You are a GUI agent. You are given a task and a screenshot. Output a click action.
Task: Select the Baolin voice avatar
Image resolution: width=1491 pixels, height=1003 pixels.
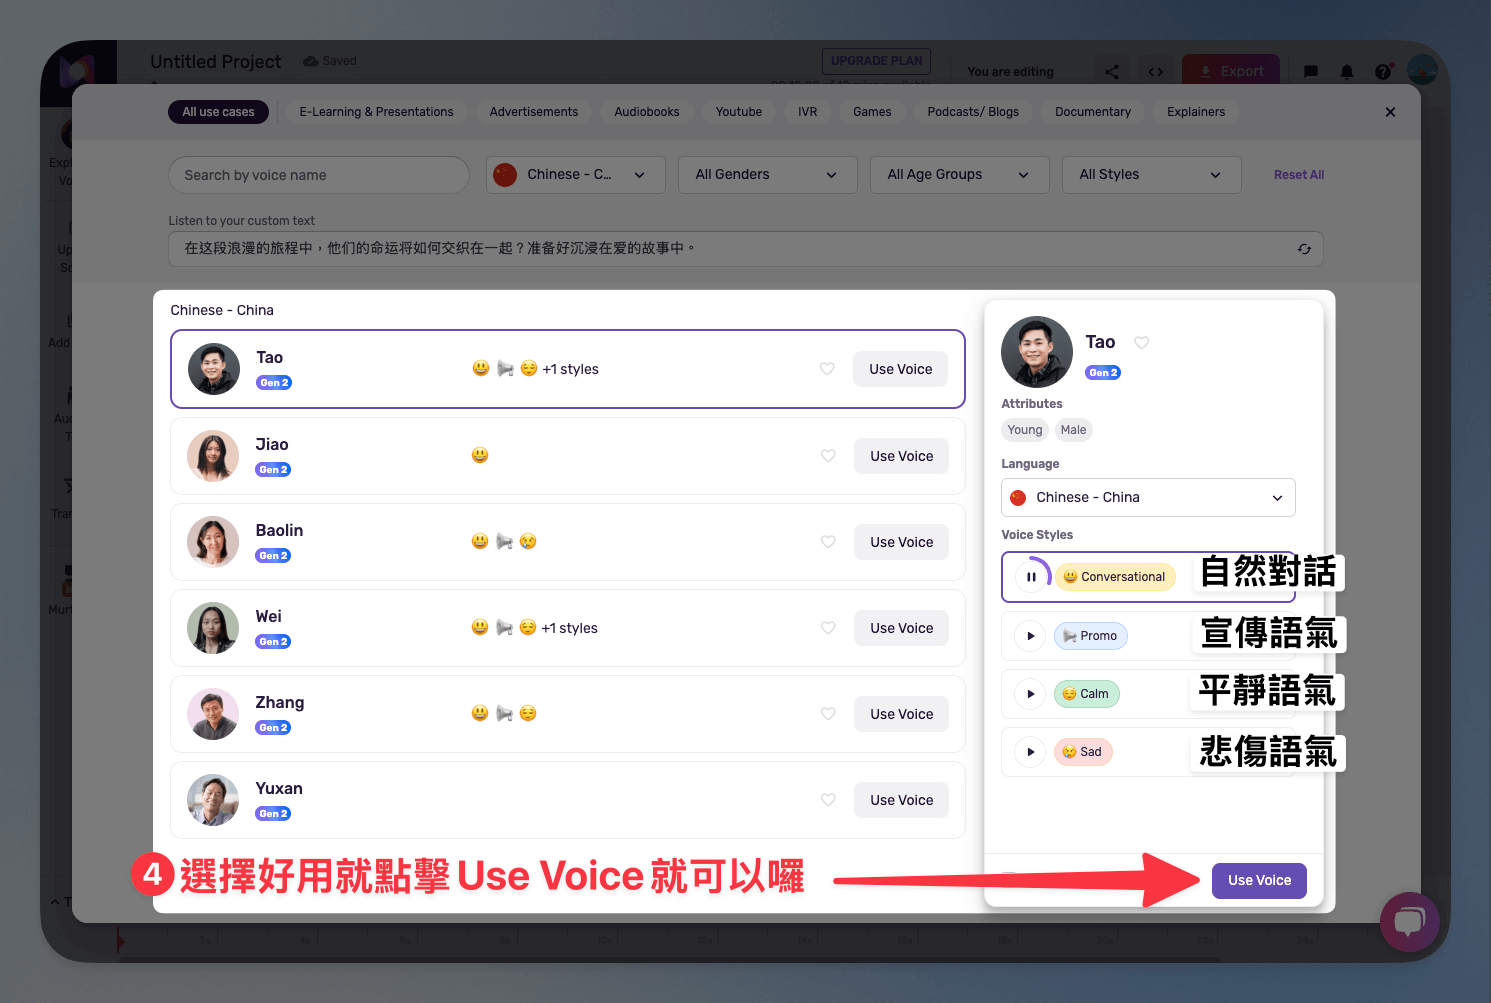pyautogui.click(x=213, y=542)
